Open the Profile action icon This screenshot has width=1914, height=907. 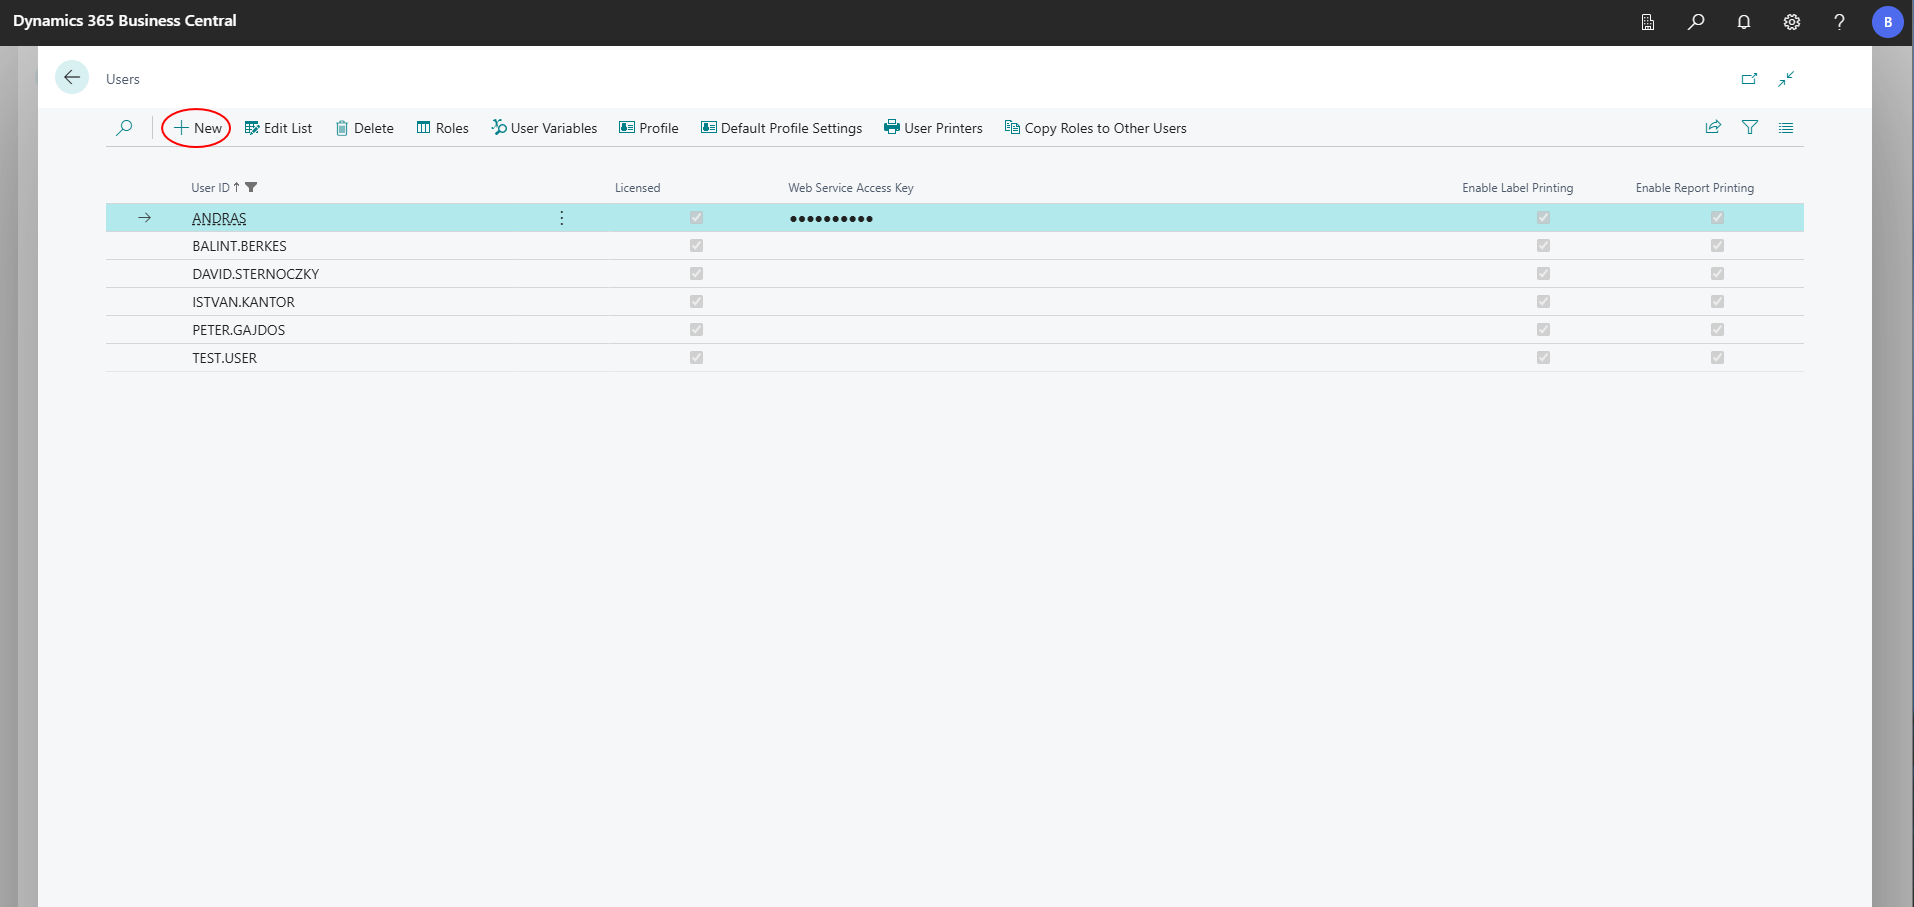626,127
